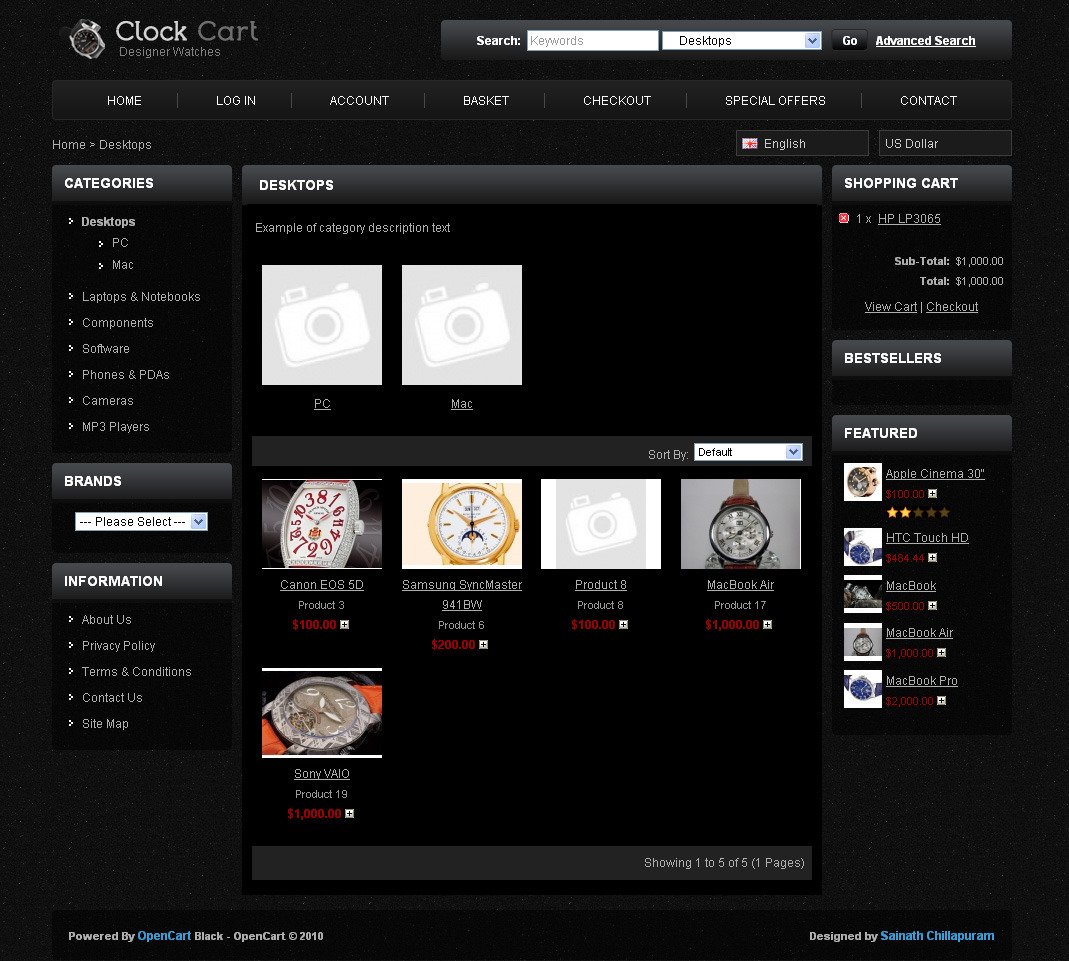Open Samsung SyncMaster gold watch image
The height and width of the screenshot is (961, 1069).
pyautogui.click(x=462, y=523)
